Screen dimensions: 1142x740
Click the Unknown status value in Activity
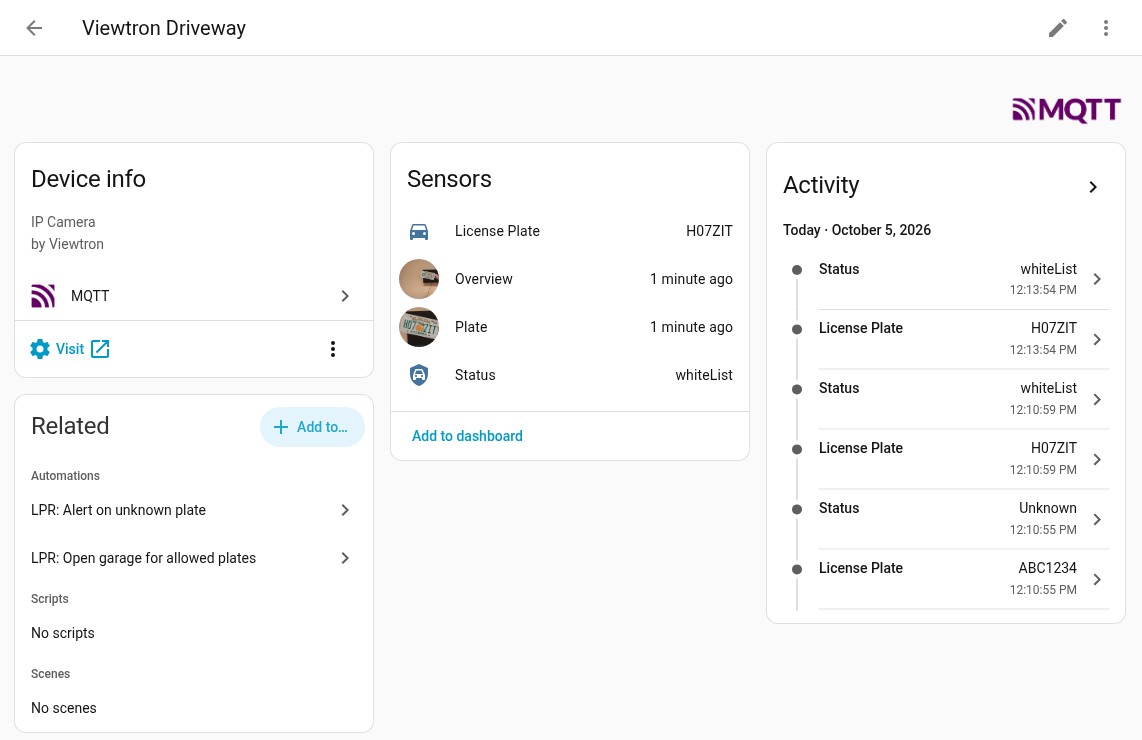(1047, 508)
